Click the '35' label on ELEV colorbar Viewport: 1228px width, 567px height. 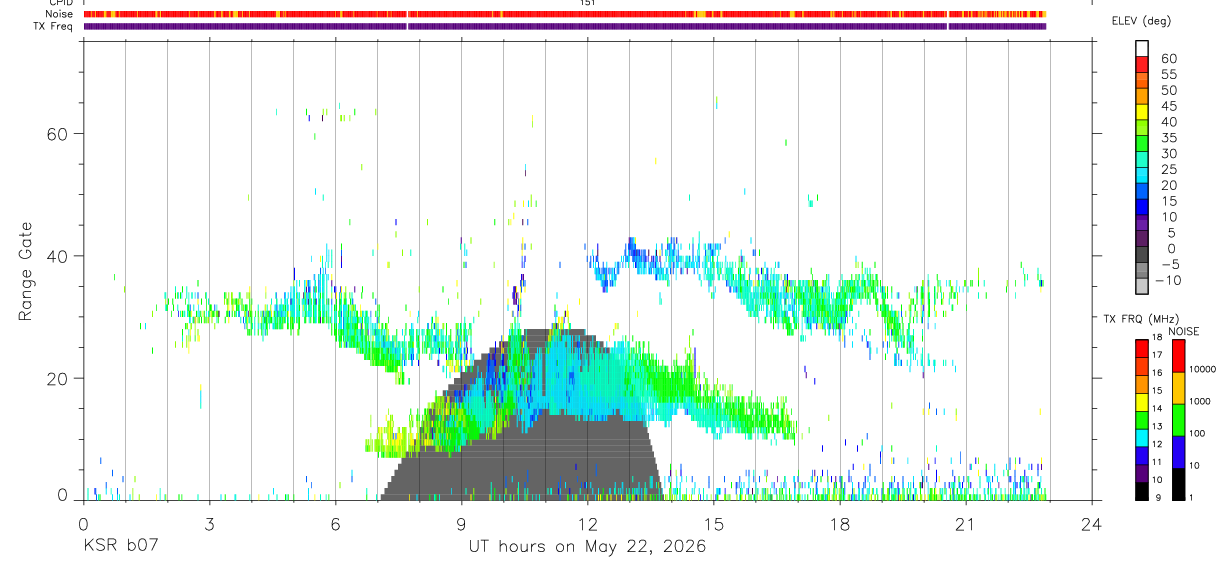pos(1167,138)
